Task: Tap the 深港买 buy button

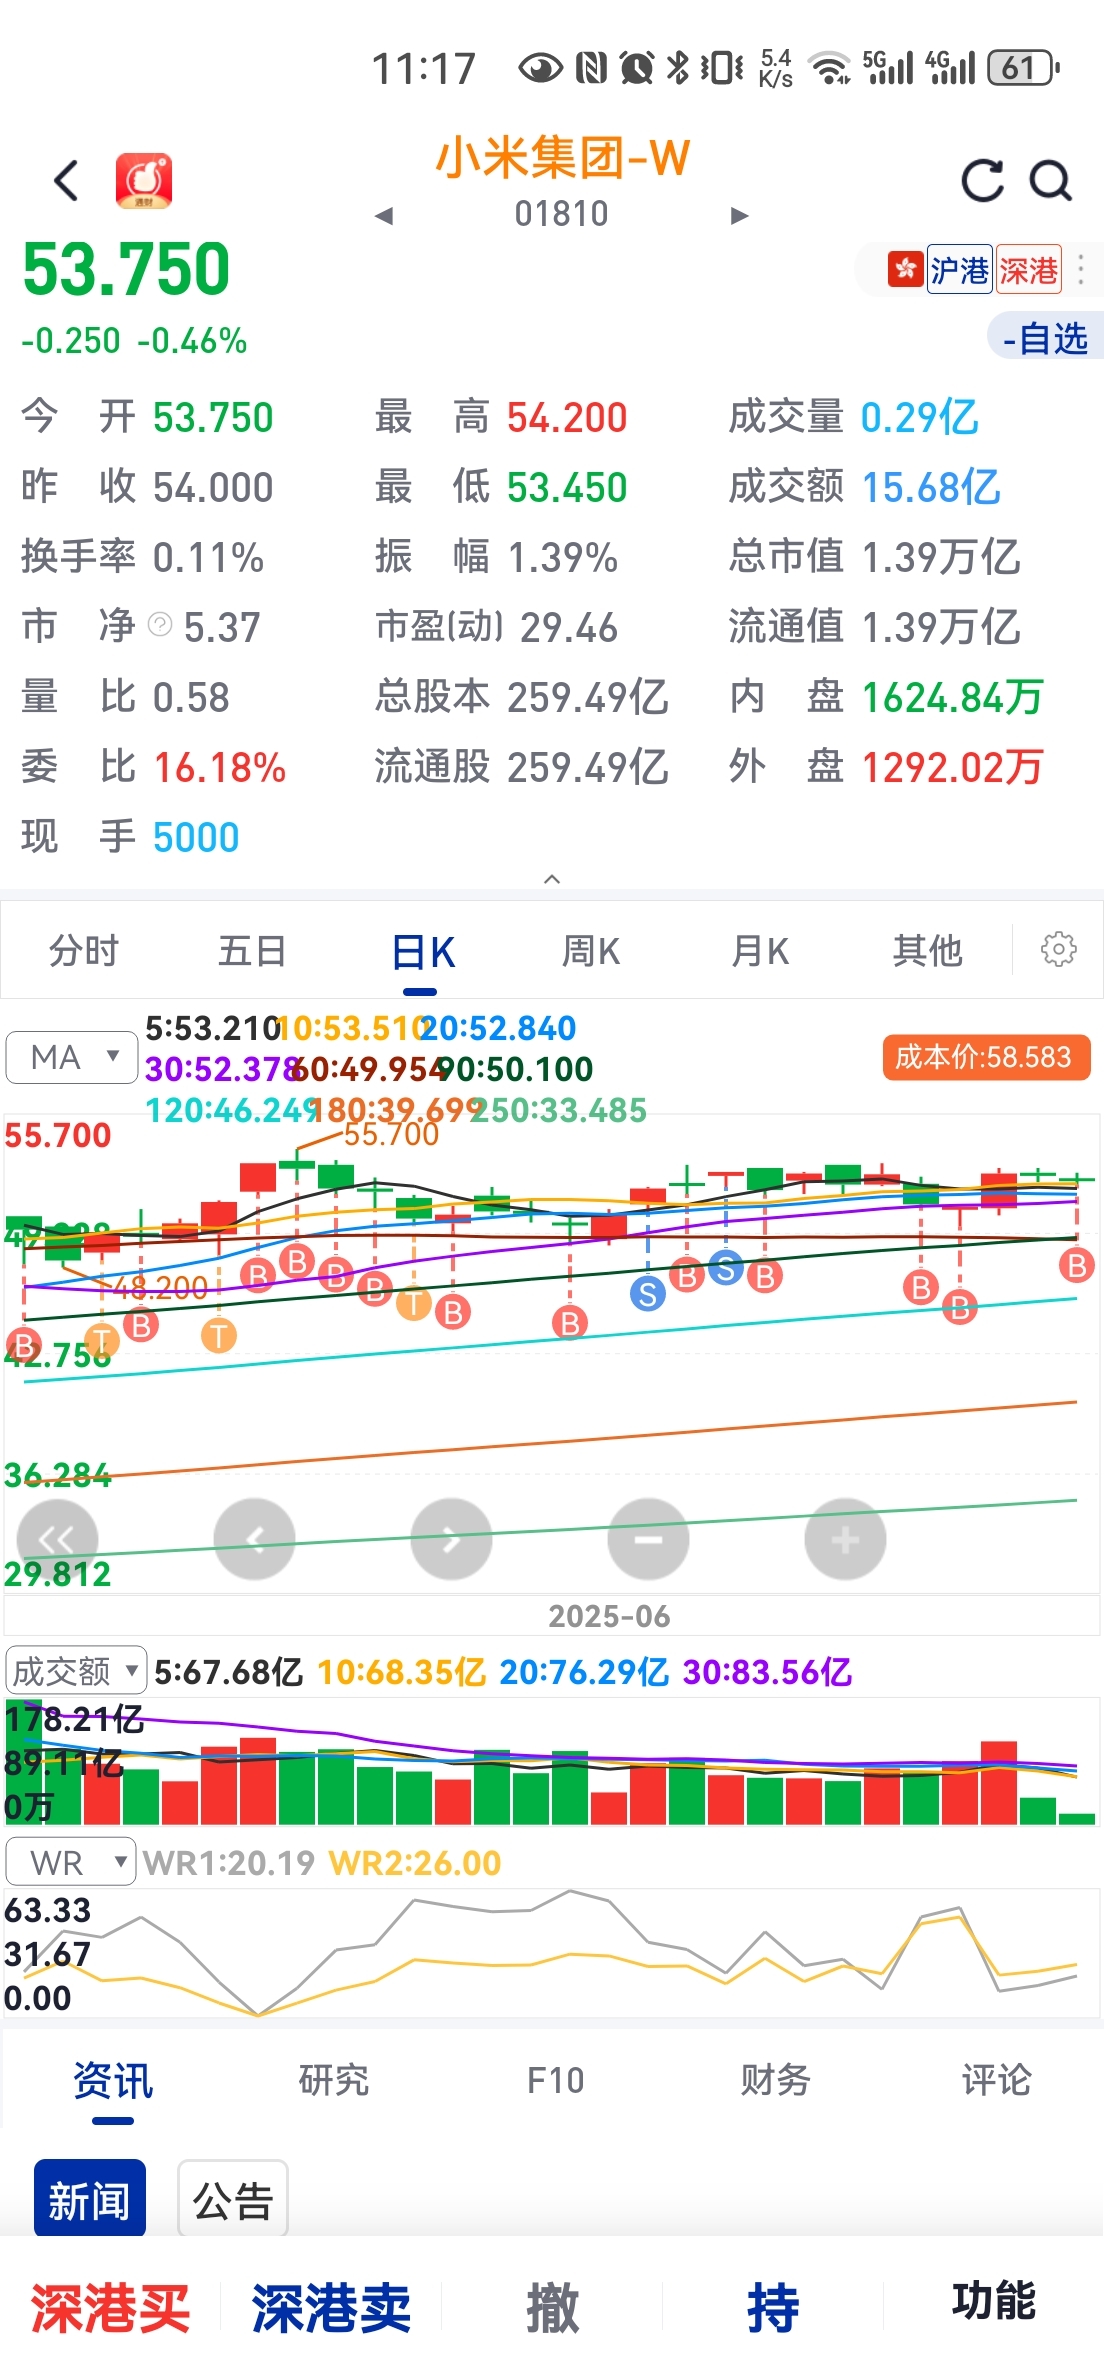Action: 110,2308
